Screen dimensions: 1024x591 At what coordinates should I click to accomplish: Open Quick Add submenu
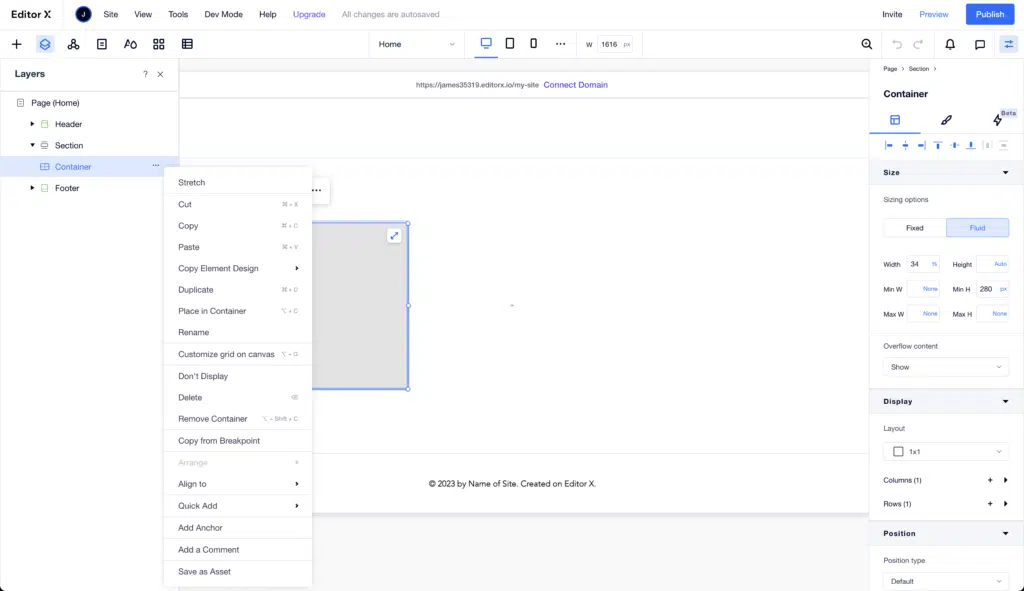[238, 506]
